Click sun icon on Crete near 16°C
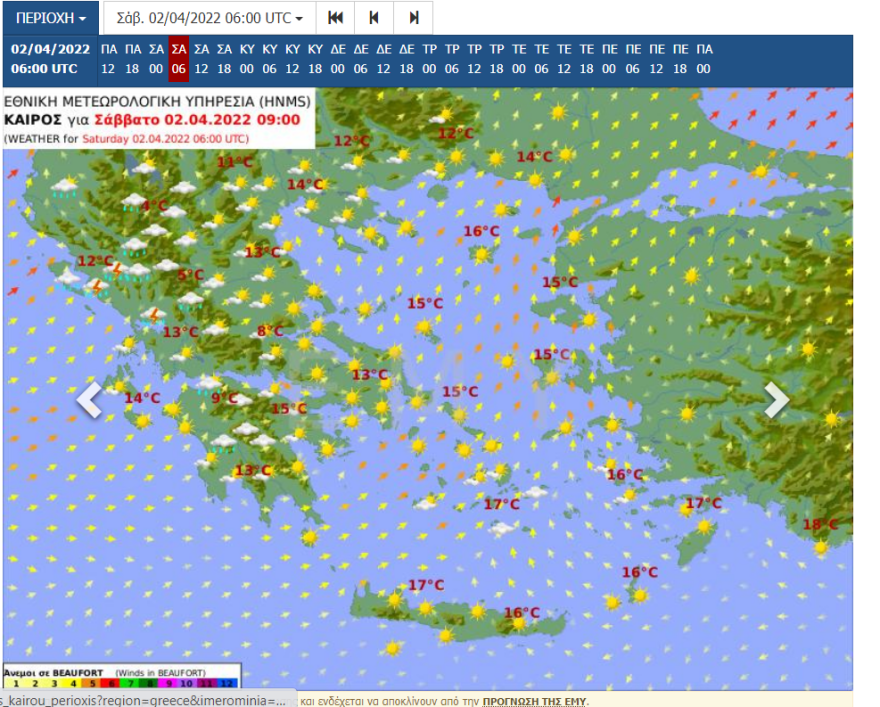Viewport: 880px width, 707px height. pyautogui.click(x=519, y=624)
